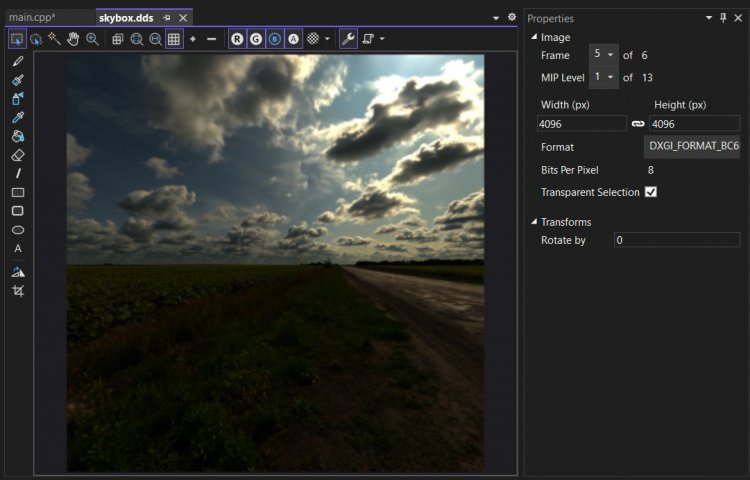Select the Crop tool
Image resolution: width=750 pixels, height=480 pixels.
(18, 291)
